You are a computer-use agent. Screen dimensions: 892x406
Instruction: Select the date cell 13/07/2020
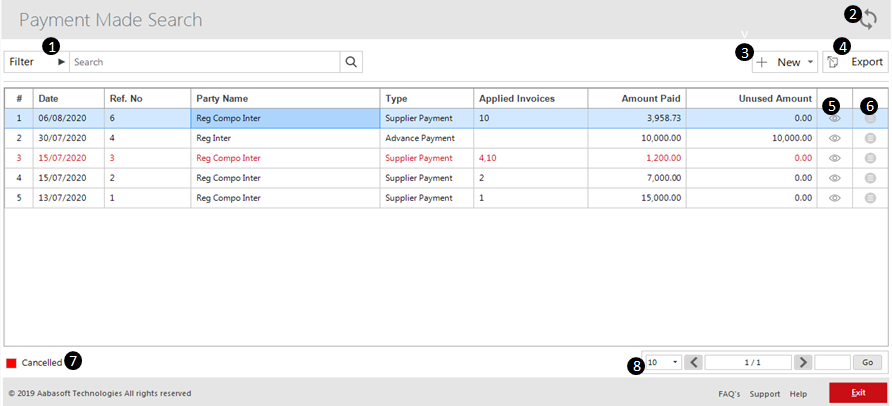pos(69,198)
